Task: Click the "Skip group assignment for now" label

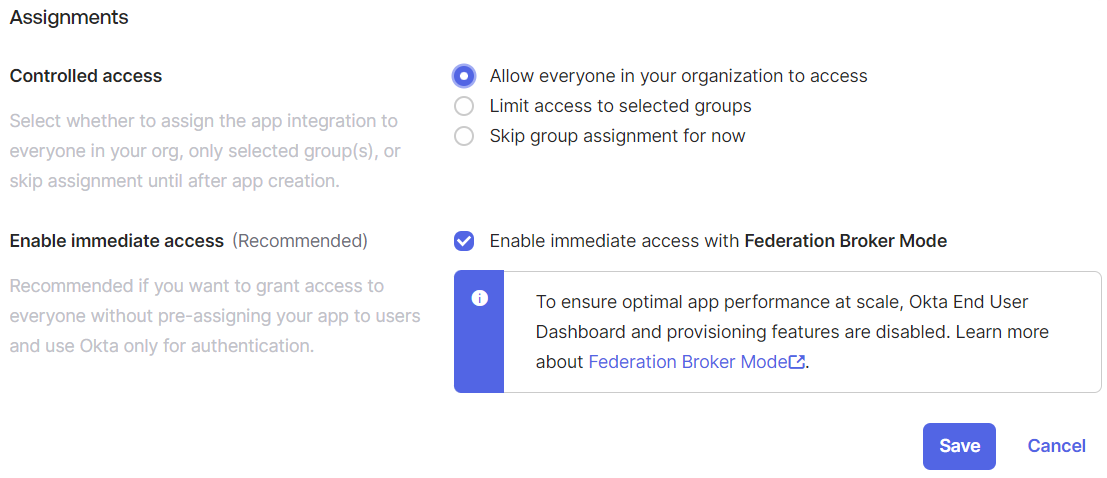Action: [618, 136]
